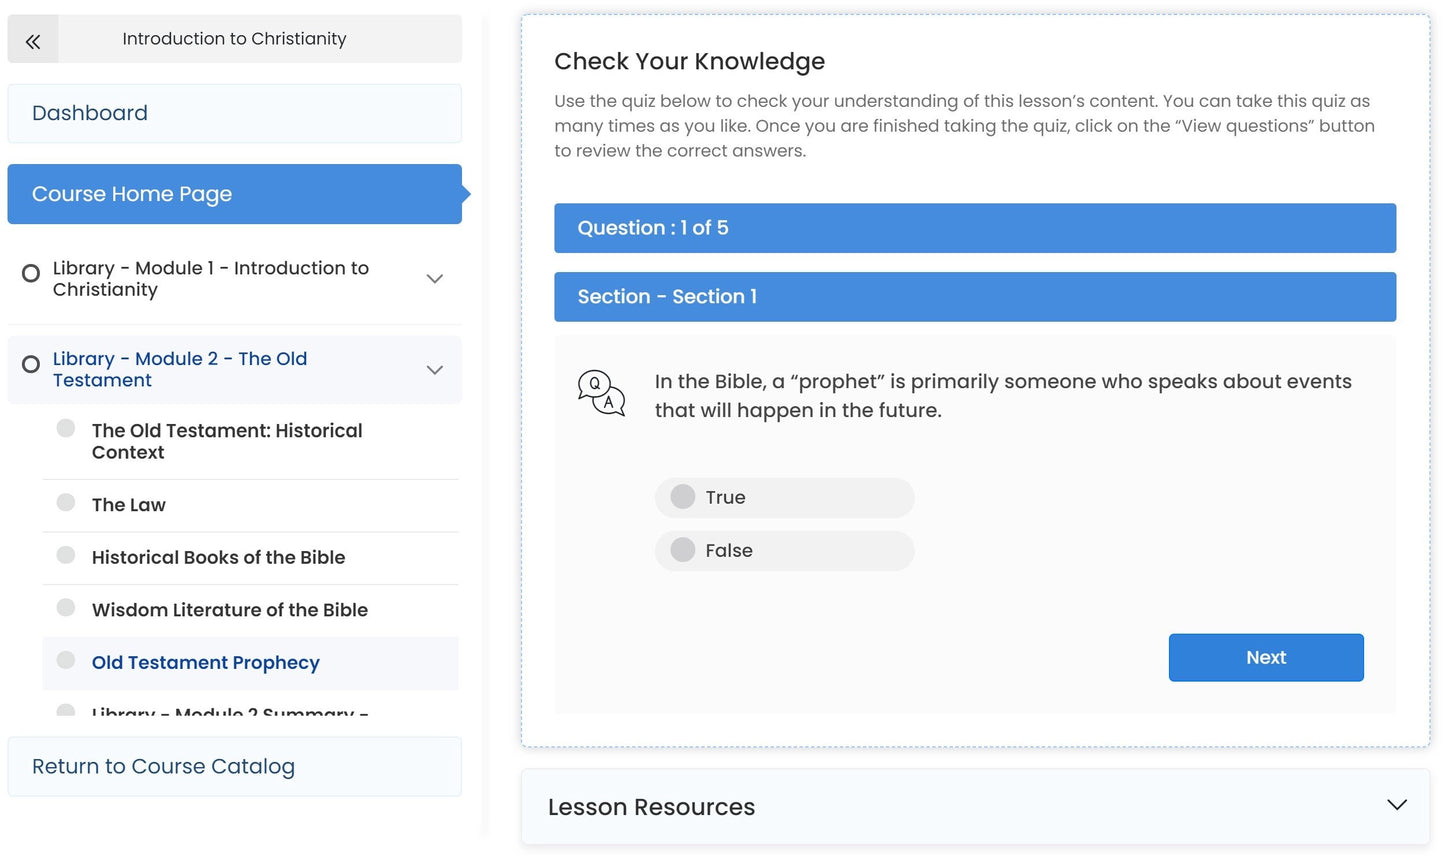Go to Course Home Page
The height and width of the screenshot is (863, 1445).
click(234, 194)
